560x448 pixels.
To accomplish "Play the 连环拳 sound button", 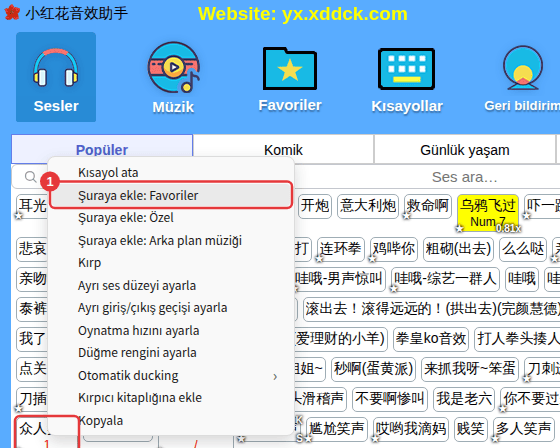I will 340,249.
